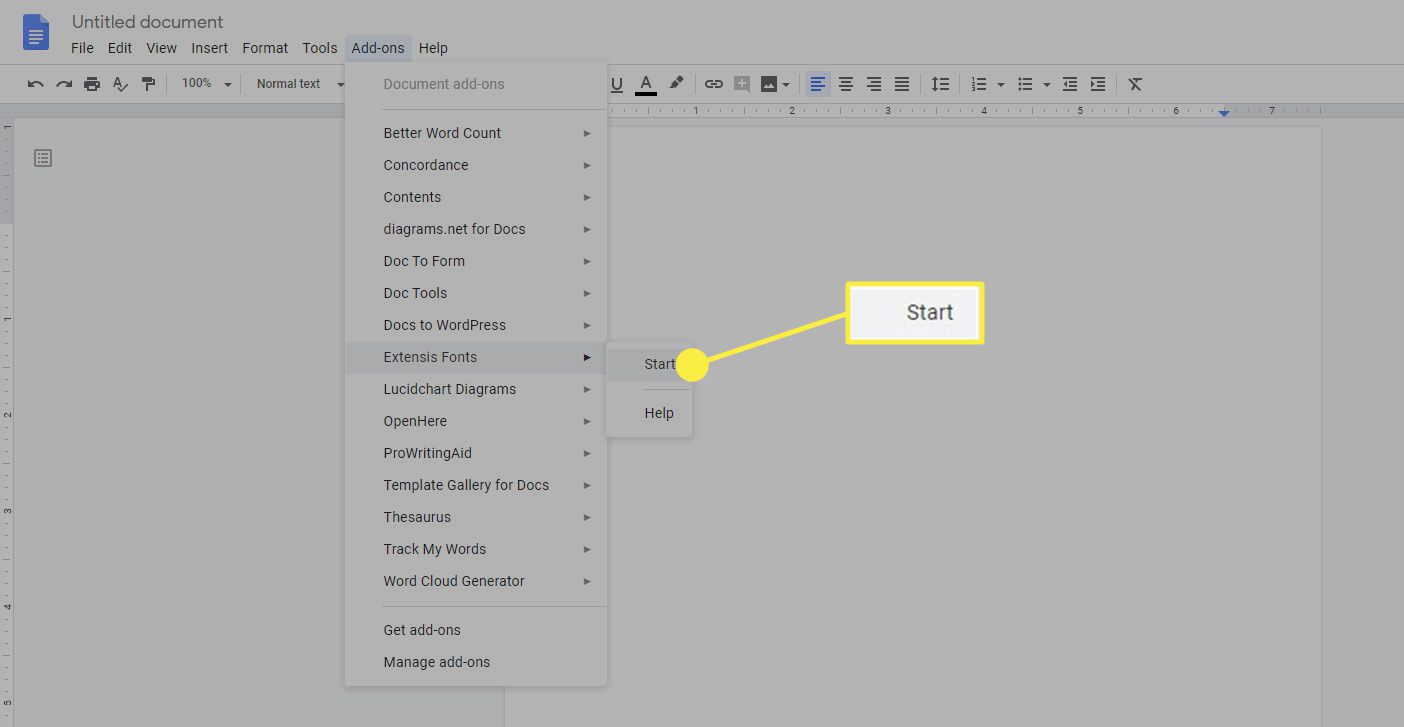
Task: Click the spell check icon
Action: (x=120, y=84)
